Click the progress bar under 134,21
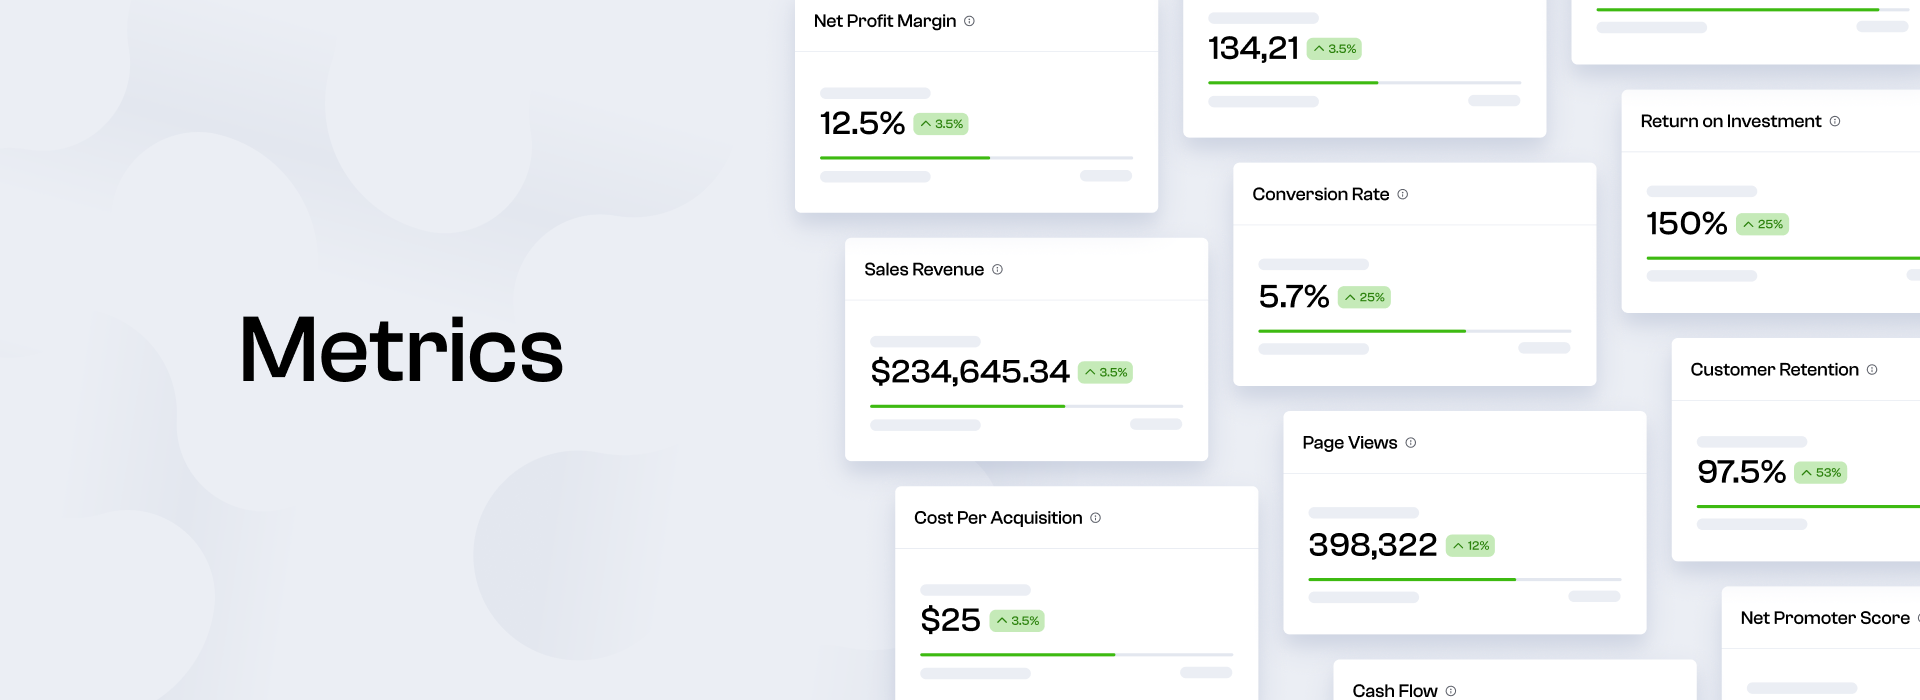 click(x=1364, y=82)
